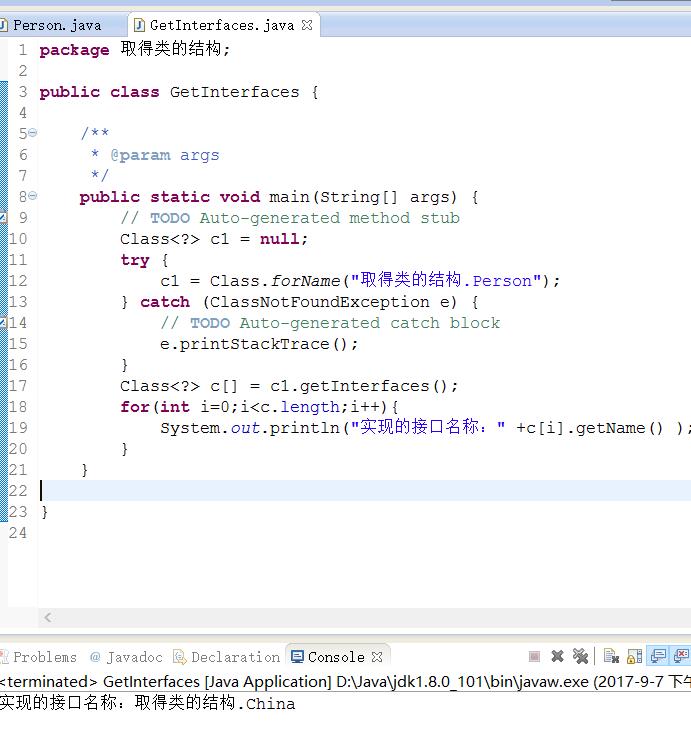The height and width of the screenshot is (733, 691).
Task: Collapse the main method fold at line 8
Action: [32, 196]
